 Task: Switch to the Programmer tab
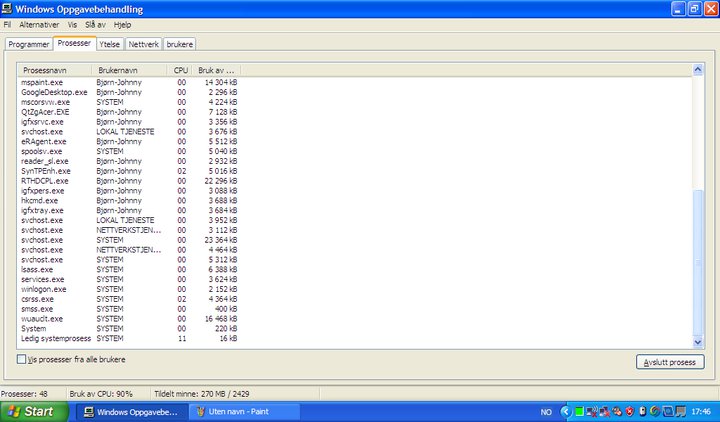tap(28, 45)
